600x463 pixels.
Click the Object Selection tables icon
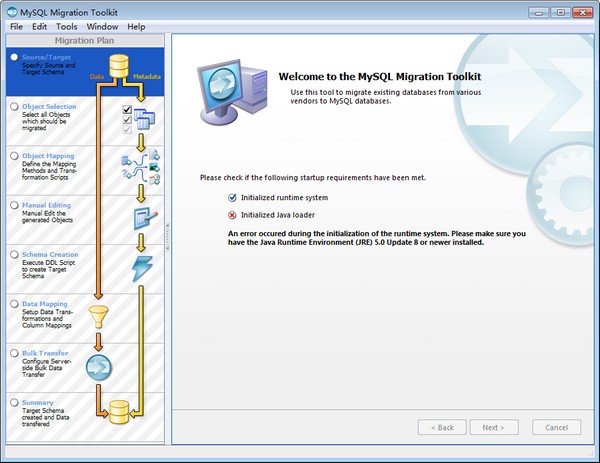pyautogui.click(x=144, y=119)
